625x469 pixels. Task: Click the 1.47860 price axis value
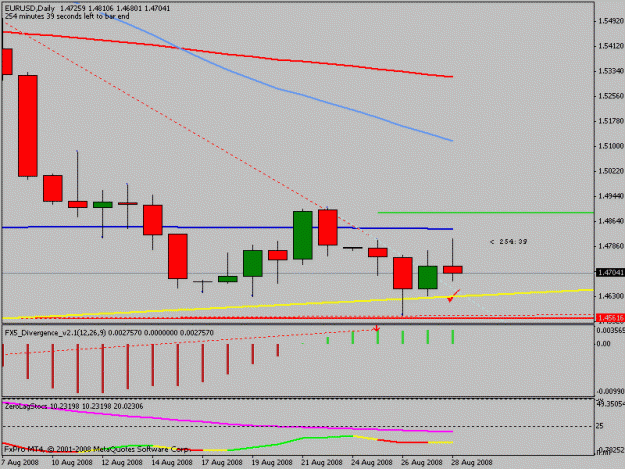pos(611,246)
